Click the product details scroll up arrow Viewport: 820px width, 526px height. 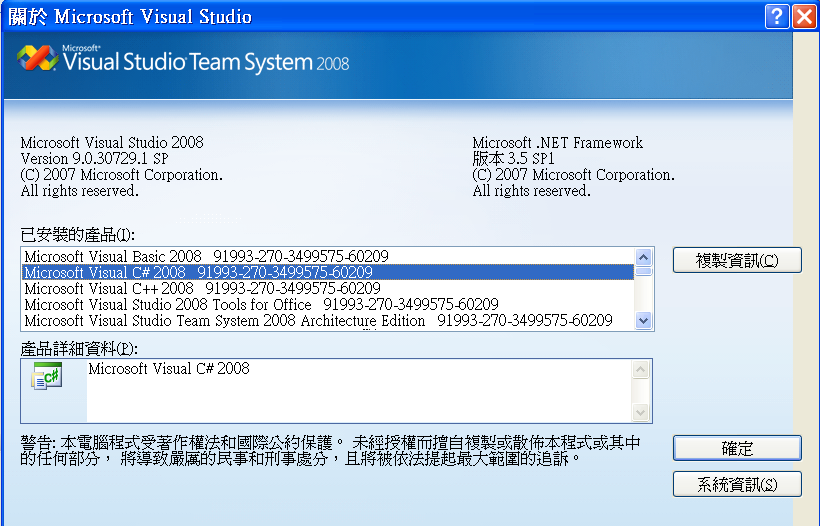pos(641,370)
